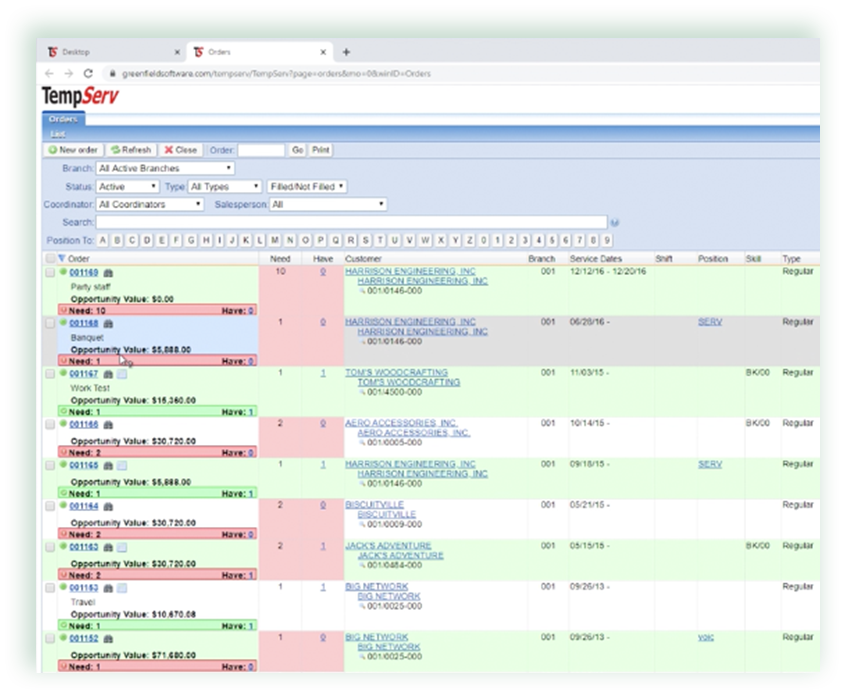
Task: Open the note icon on order 001163
Action: 122,547
